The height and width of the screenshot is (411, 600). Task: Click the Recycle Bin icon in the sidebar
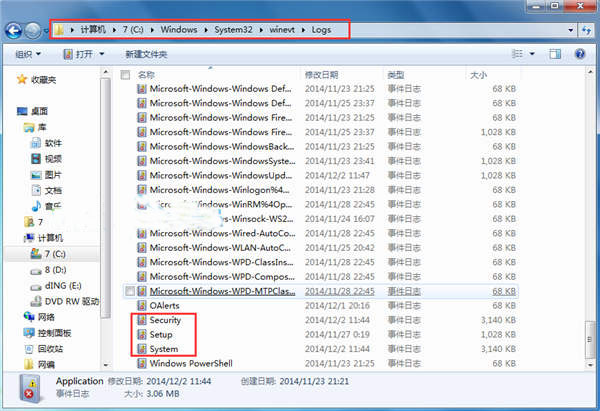(x=29, y=349)
